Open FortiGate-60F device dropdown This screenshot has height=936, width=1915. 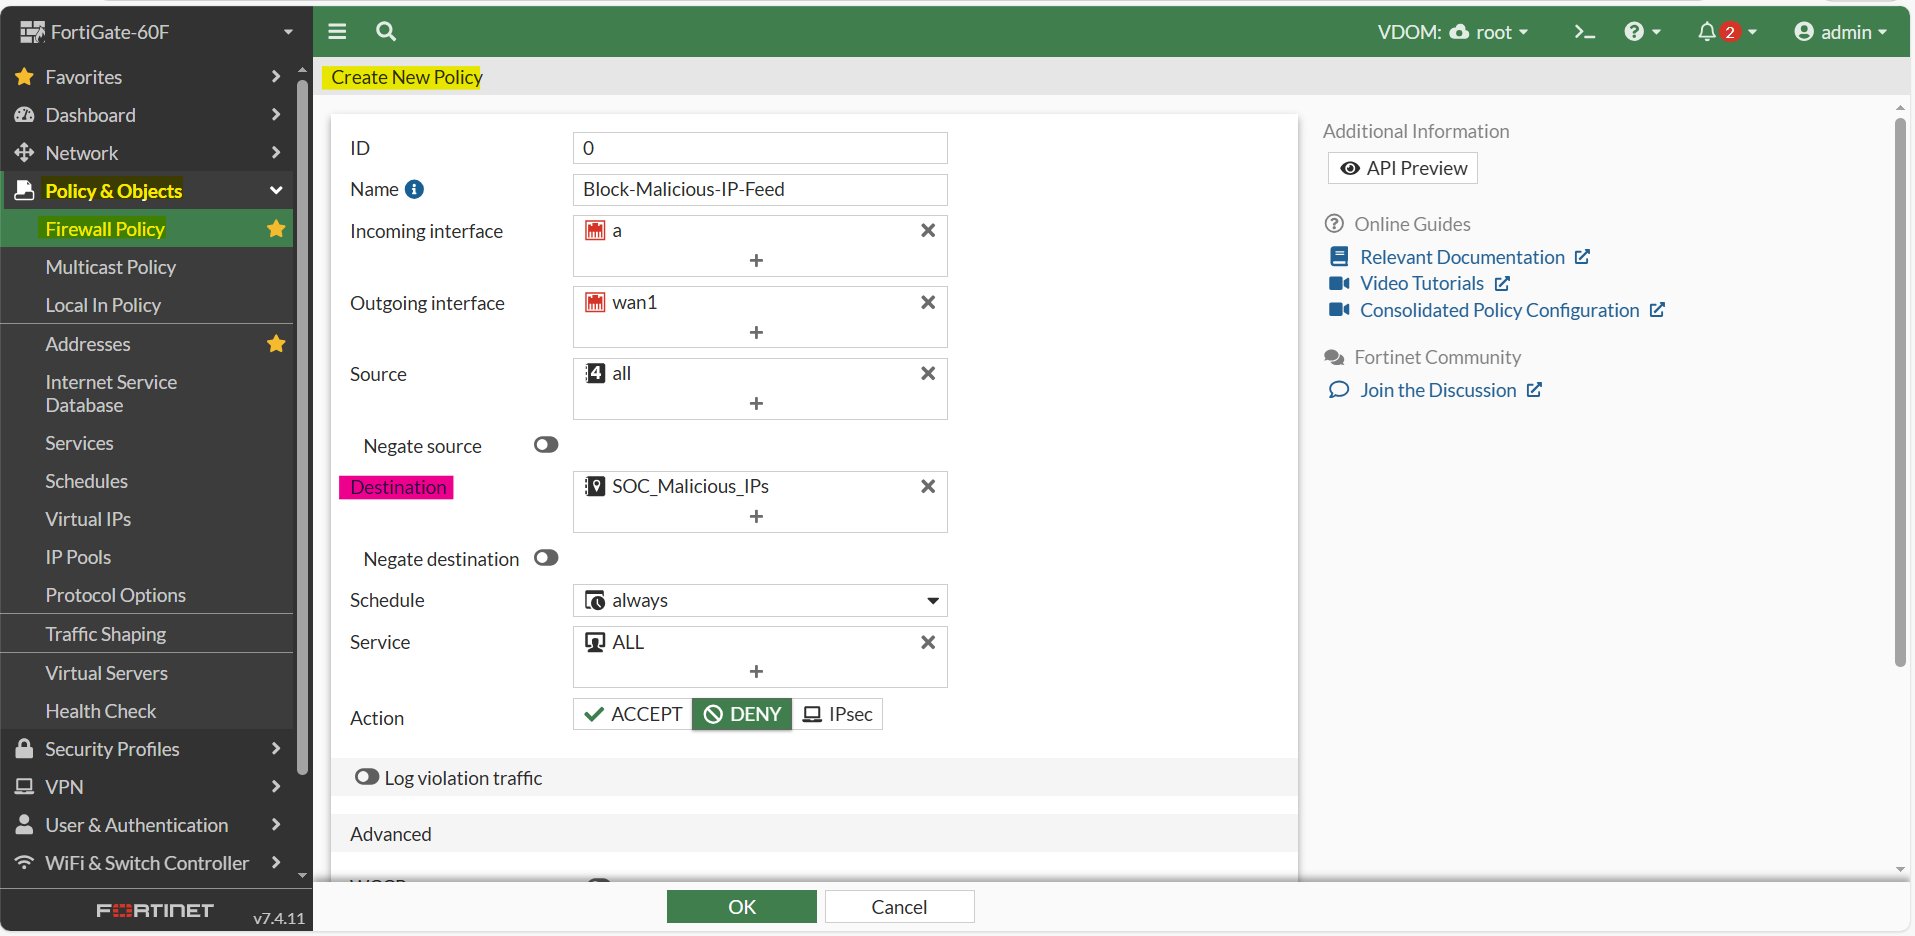157,32
